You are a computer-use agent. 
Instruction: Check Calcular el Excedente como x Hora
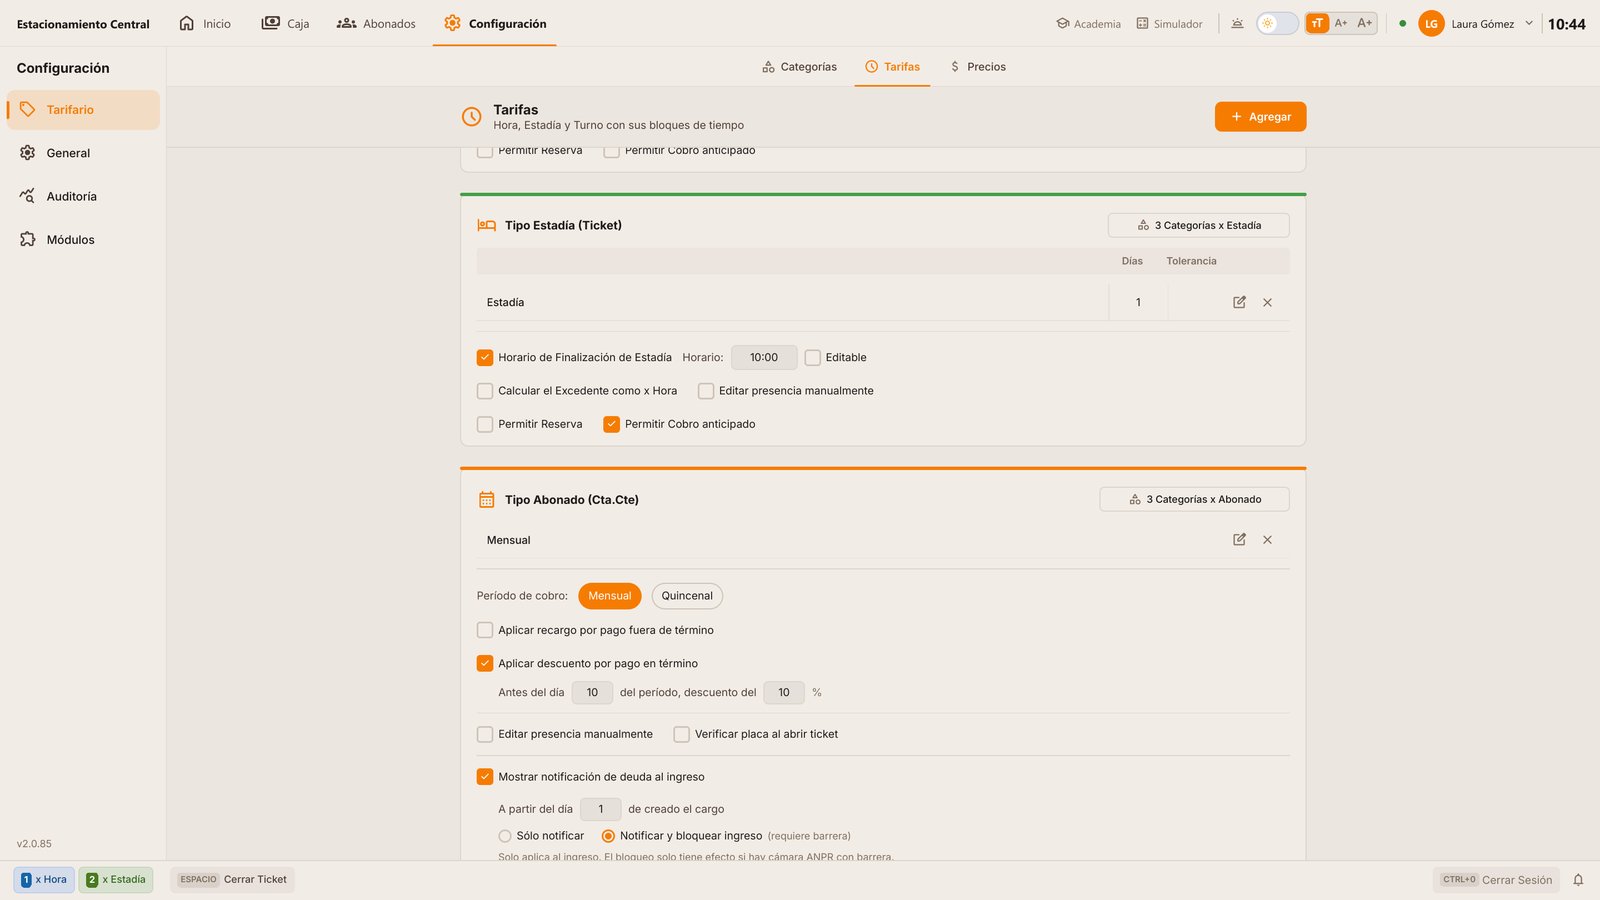(485, 391)
